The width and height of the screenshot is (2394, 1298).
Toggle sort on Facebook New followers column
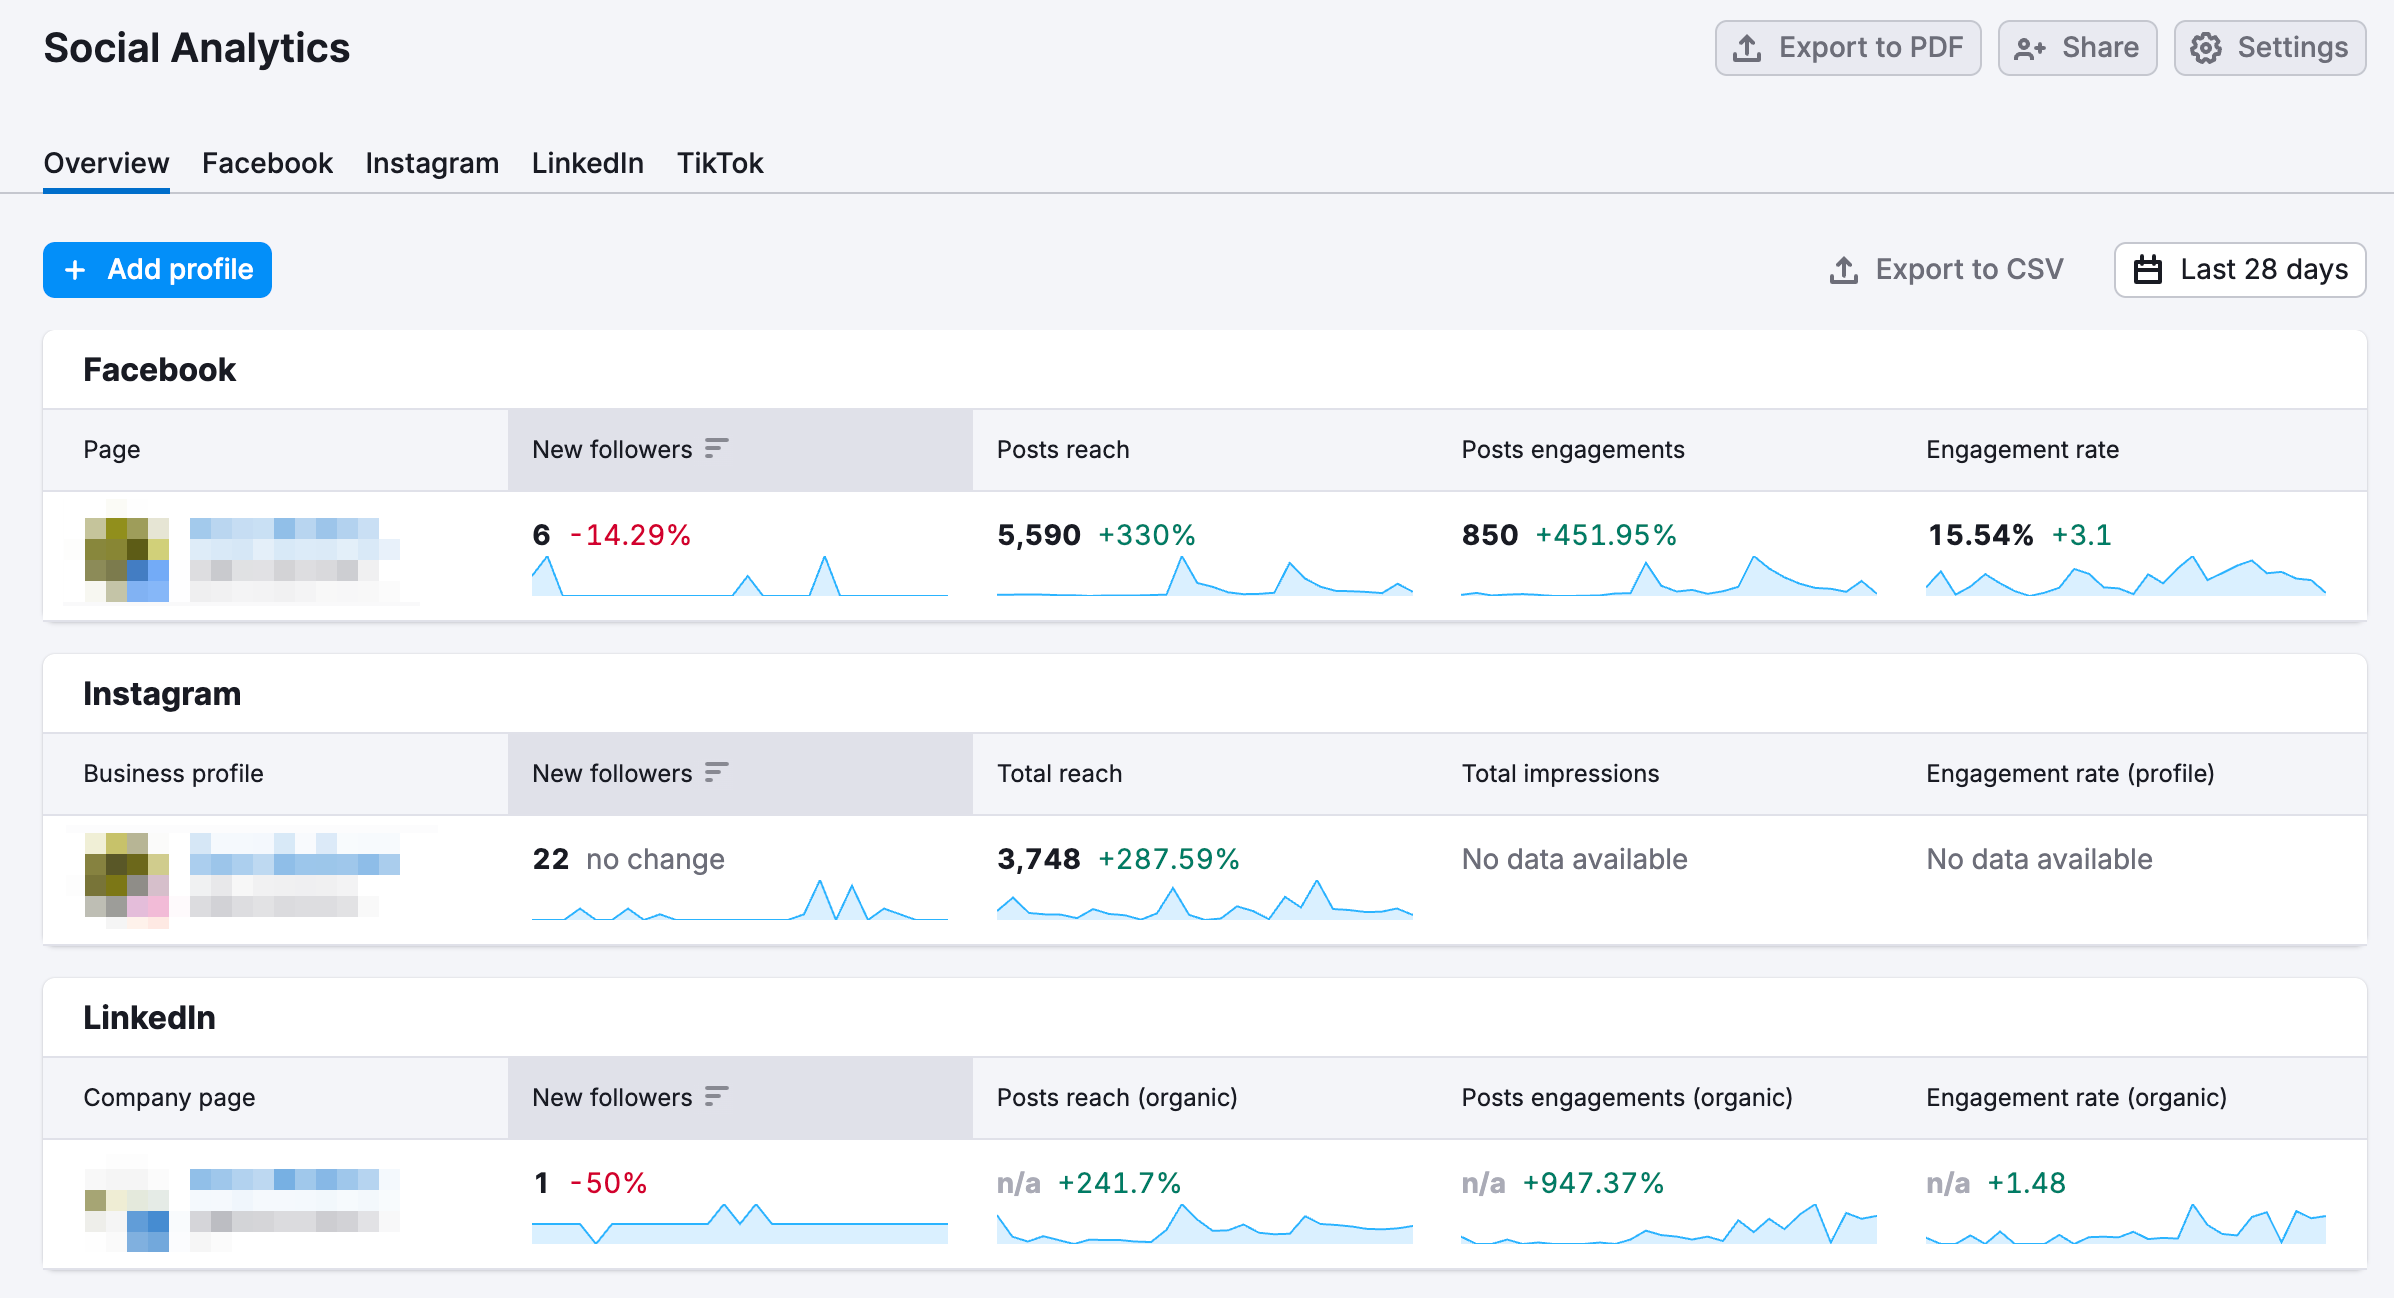coord(714,449)
